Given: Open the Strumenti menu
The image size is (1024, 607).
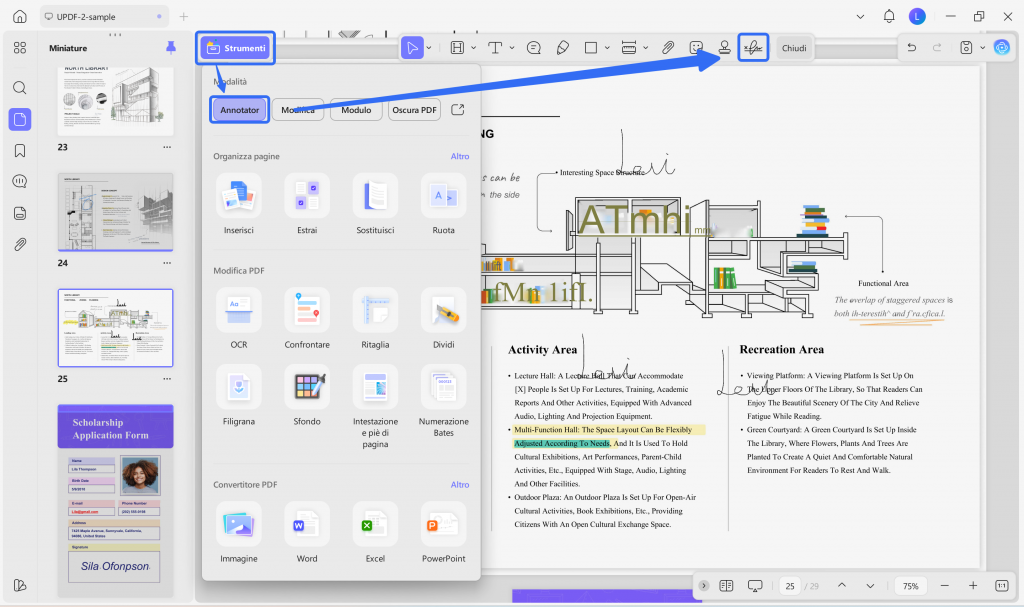Looking at the screenshot, I should click(x=236, y=48).
